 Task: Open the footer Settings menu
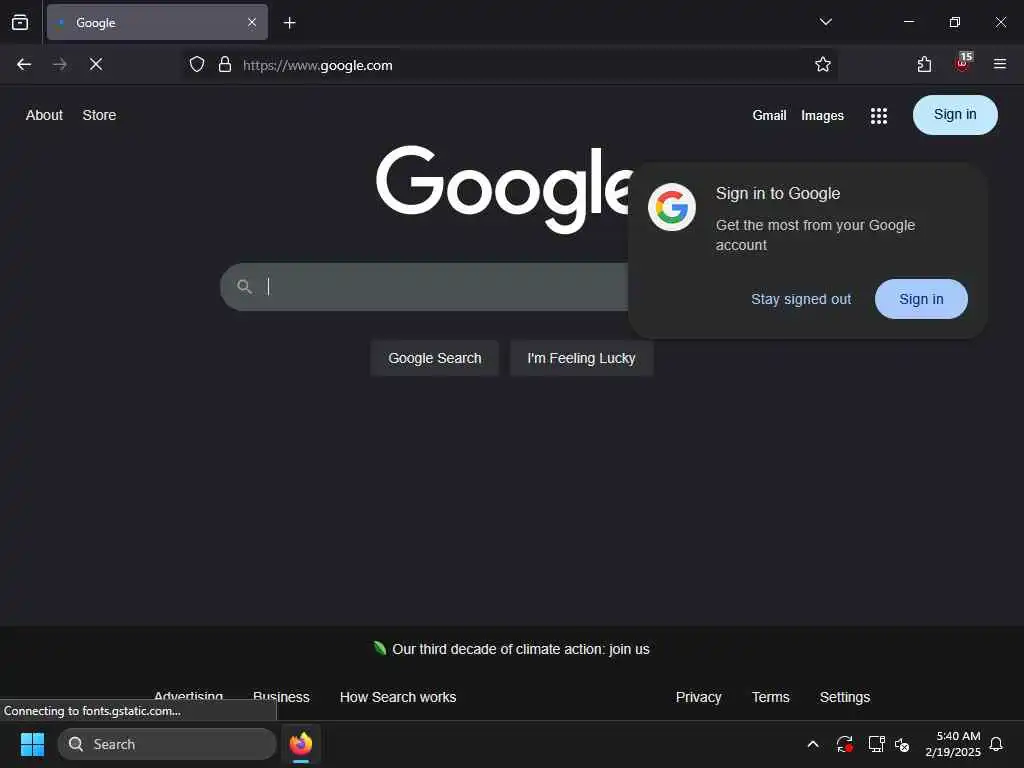pos(844,697)
